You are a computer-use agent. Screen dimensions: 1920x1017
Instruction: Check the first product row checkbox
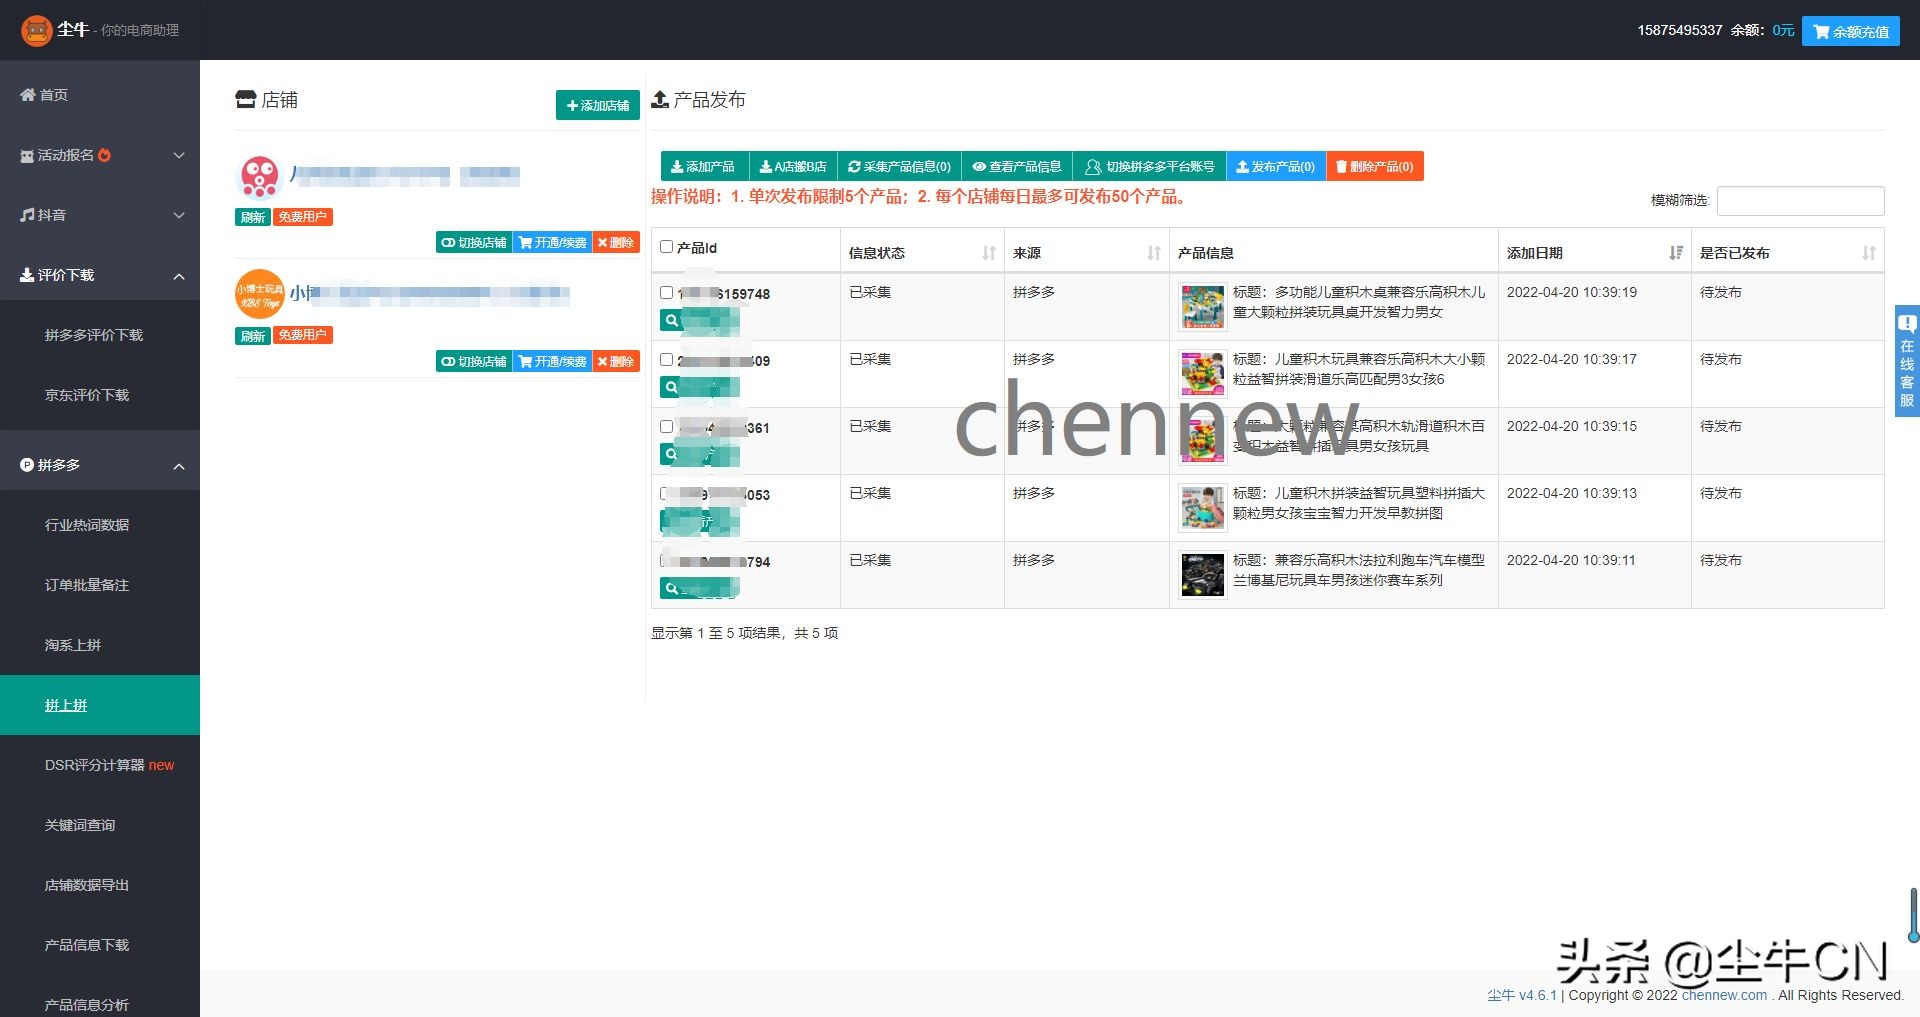pos(665,292)
